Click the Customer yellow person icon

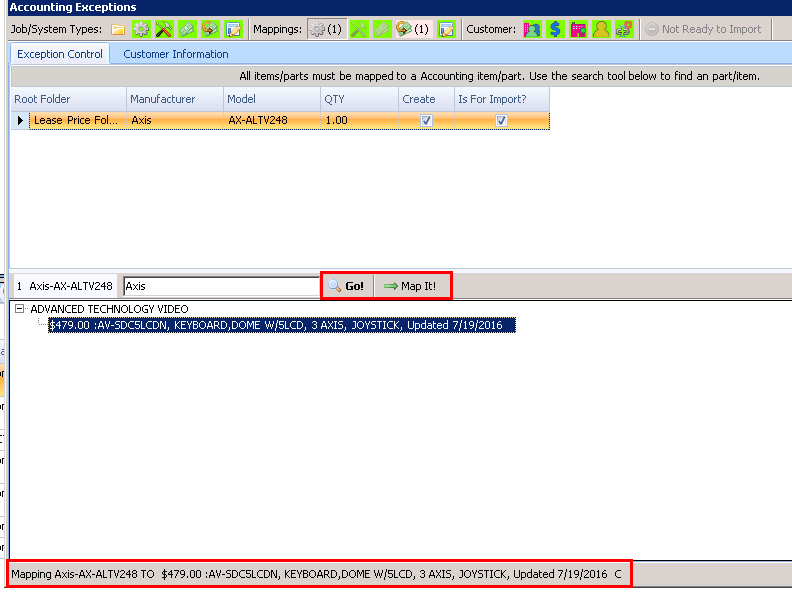coord(601,29)
